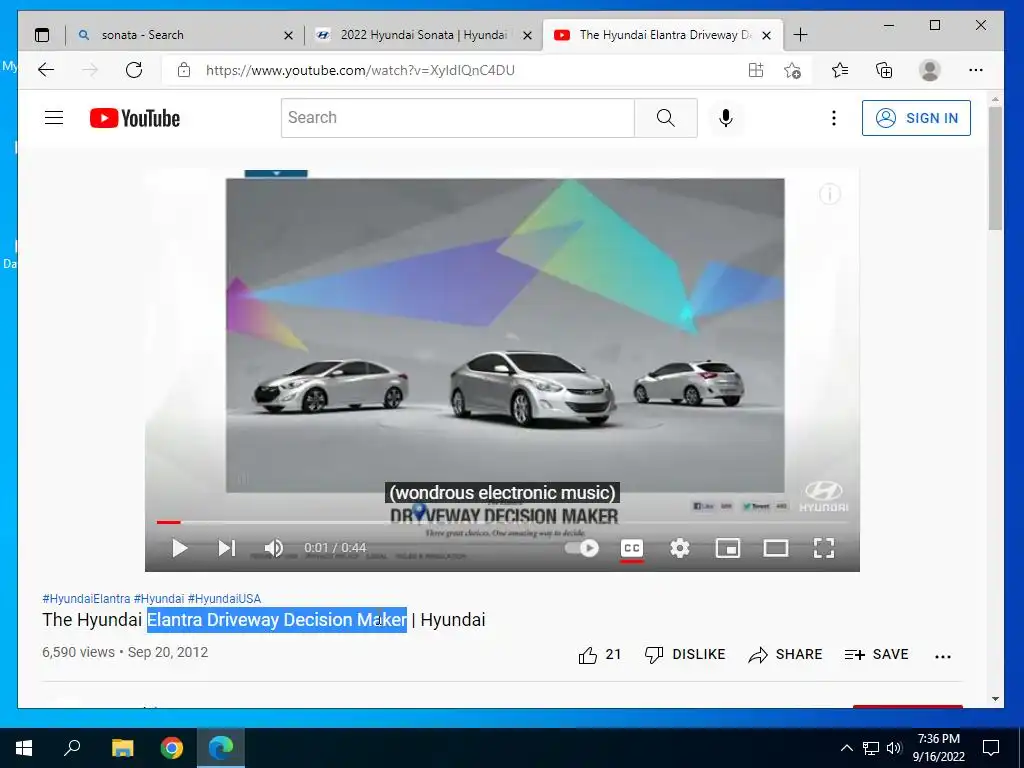Screen dimensions: 1024x768
Task: View site information lock icon
Action: (x=184, y=70)
